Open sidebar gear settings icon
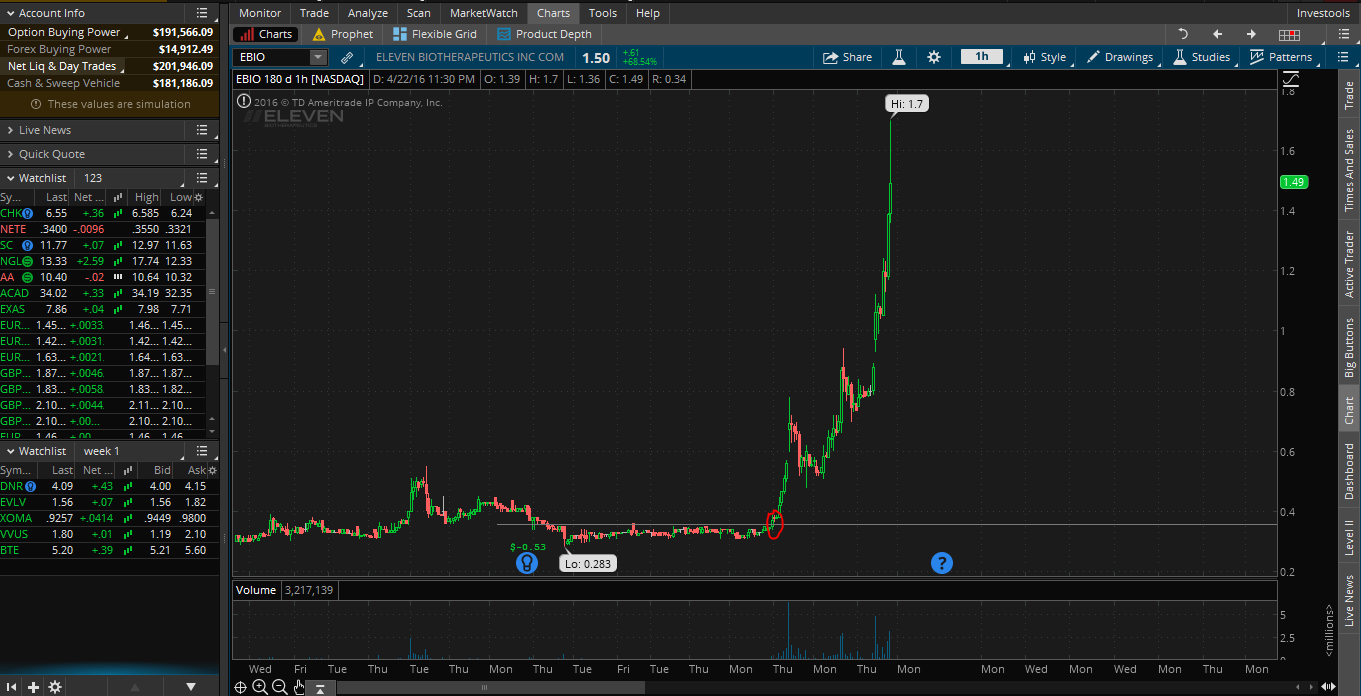1361x696 pixels. pyautogui.click(x=55, y=687)
